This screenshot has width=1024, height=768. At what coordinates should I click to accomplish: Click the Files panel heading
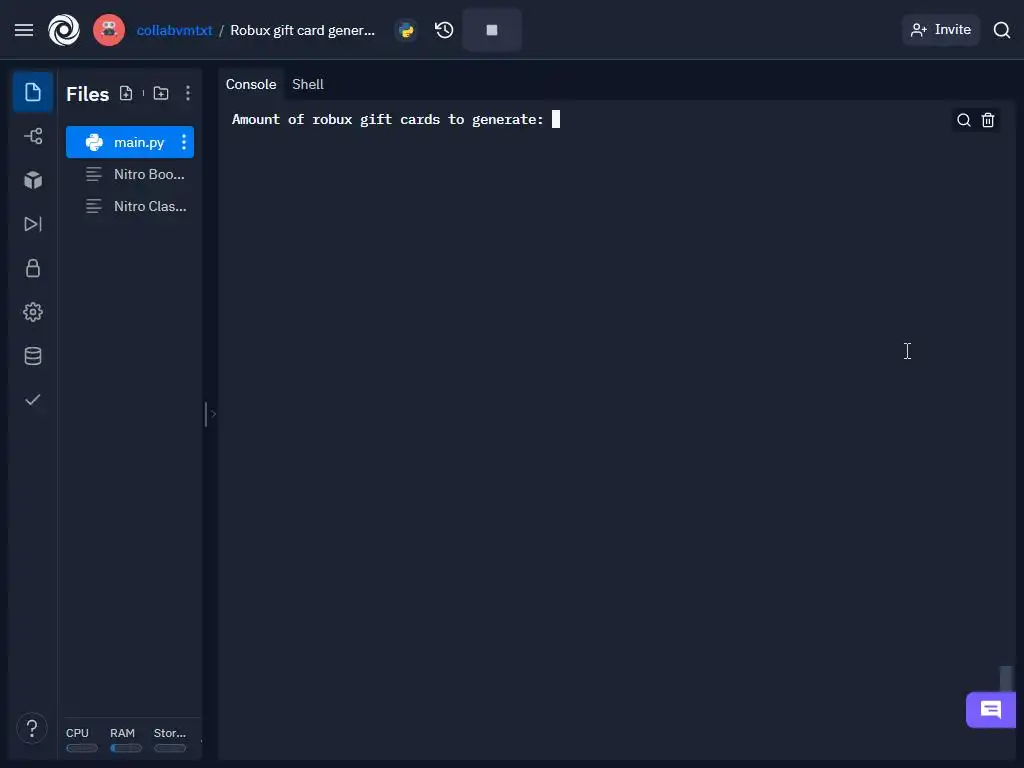pos(88,94)
